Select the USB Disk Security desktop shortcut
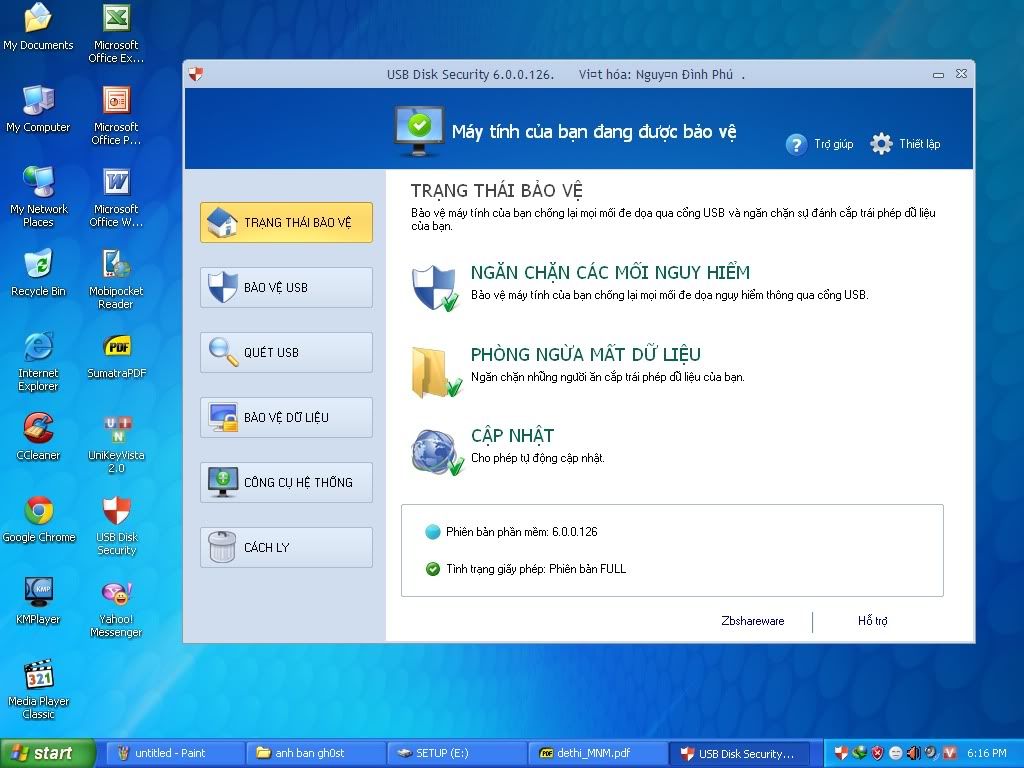This screenshot has height=768, width=1024. click(x=116, y=525)
